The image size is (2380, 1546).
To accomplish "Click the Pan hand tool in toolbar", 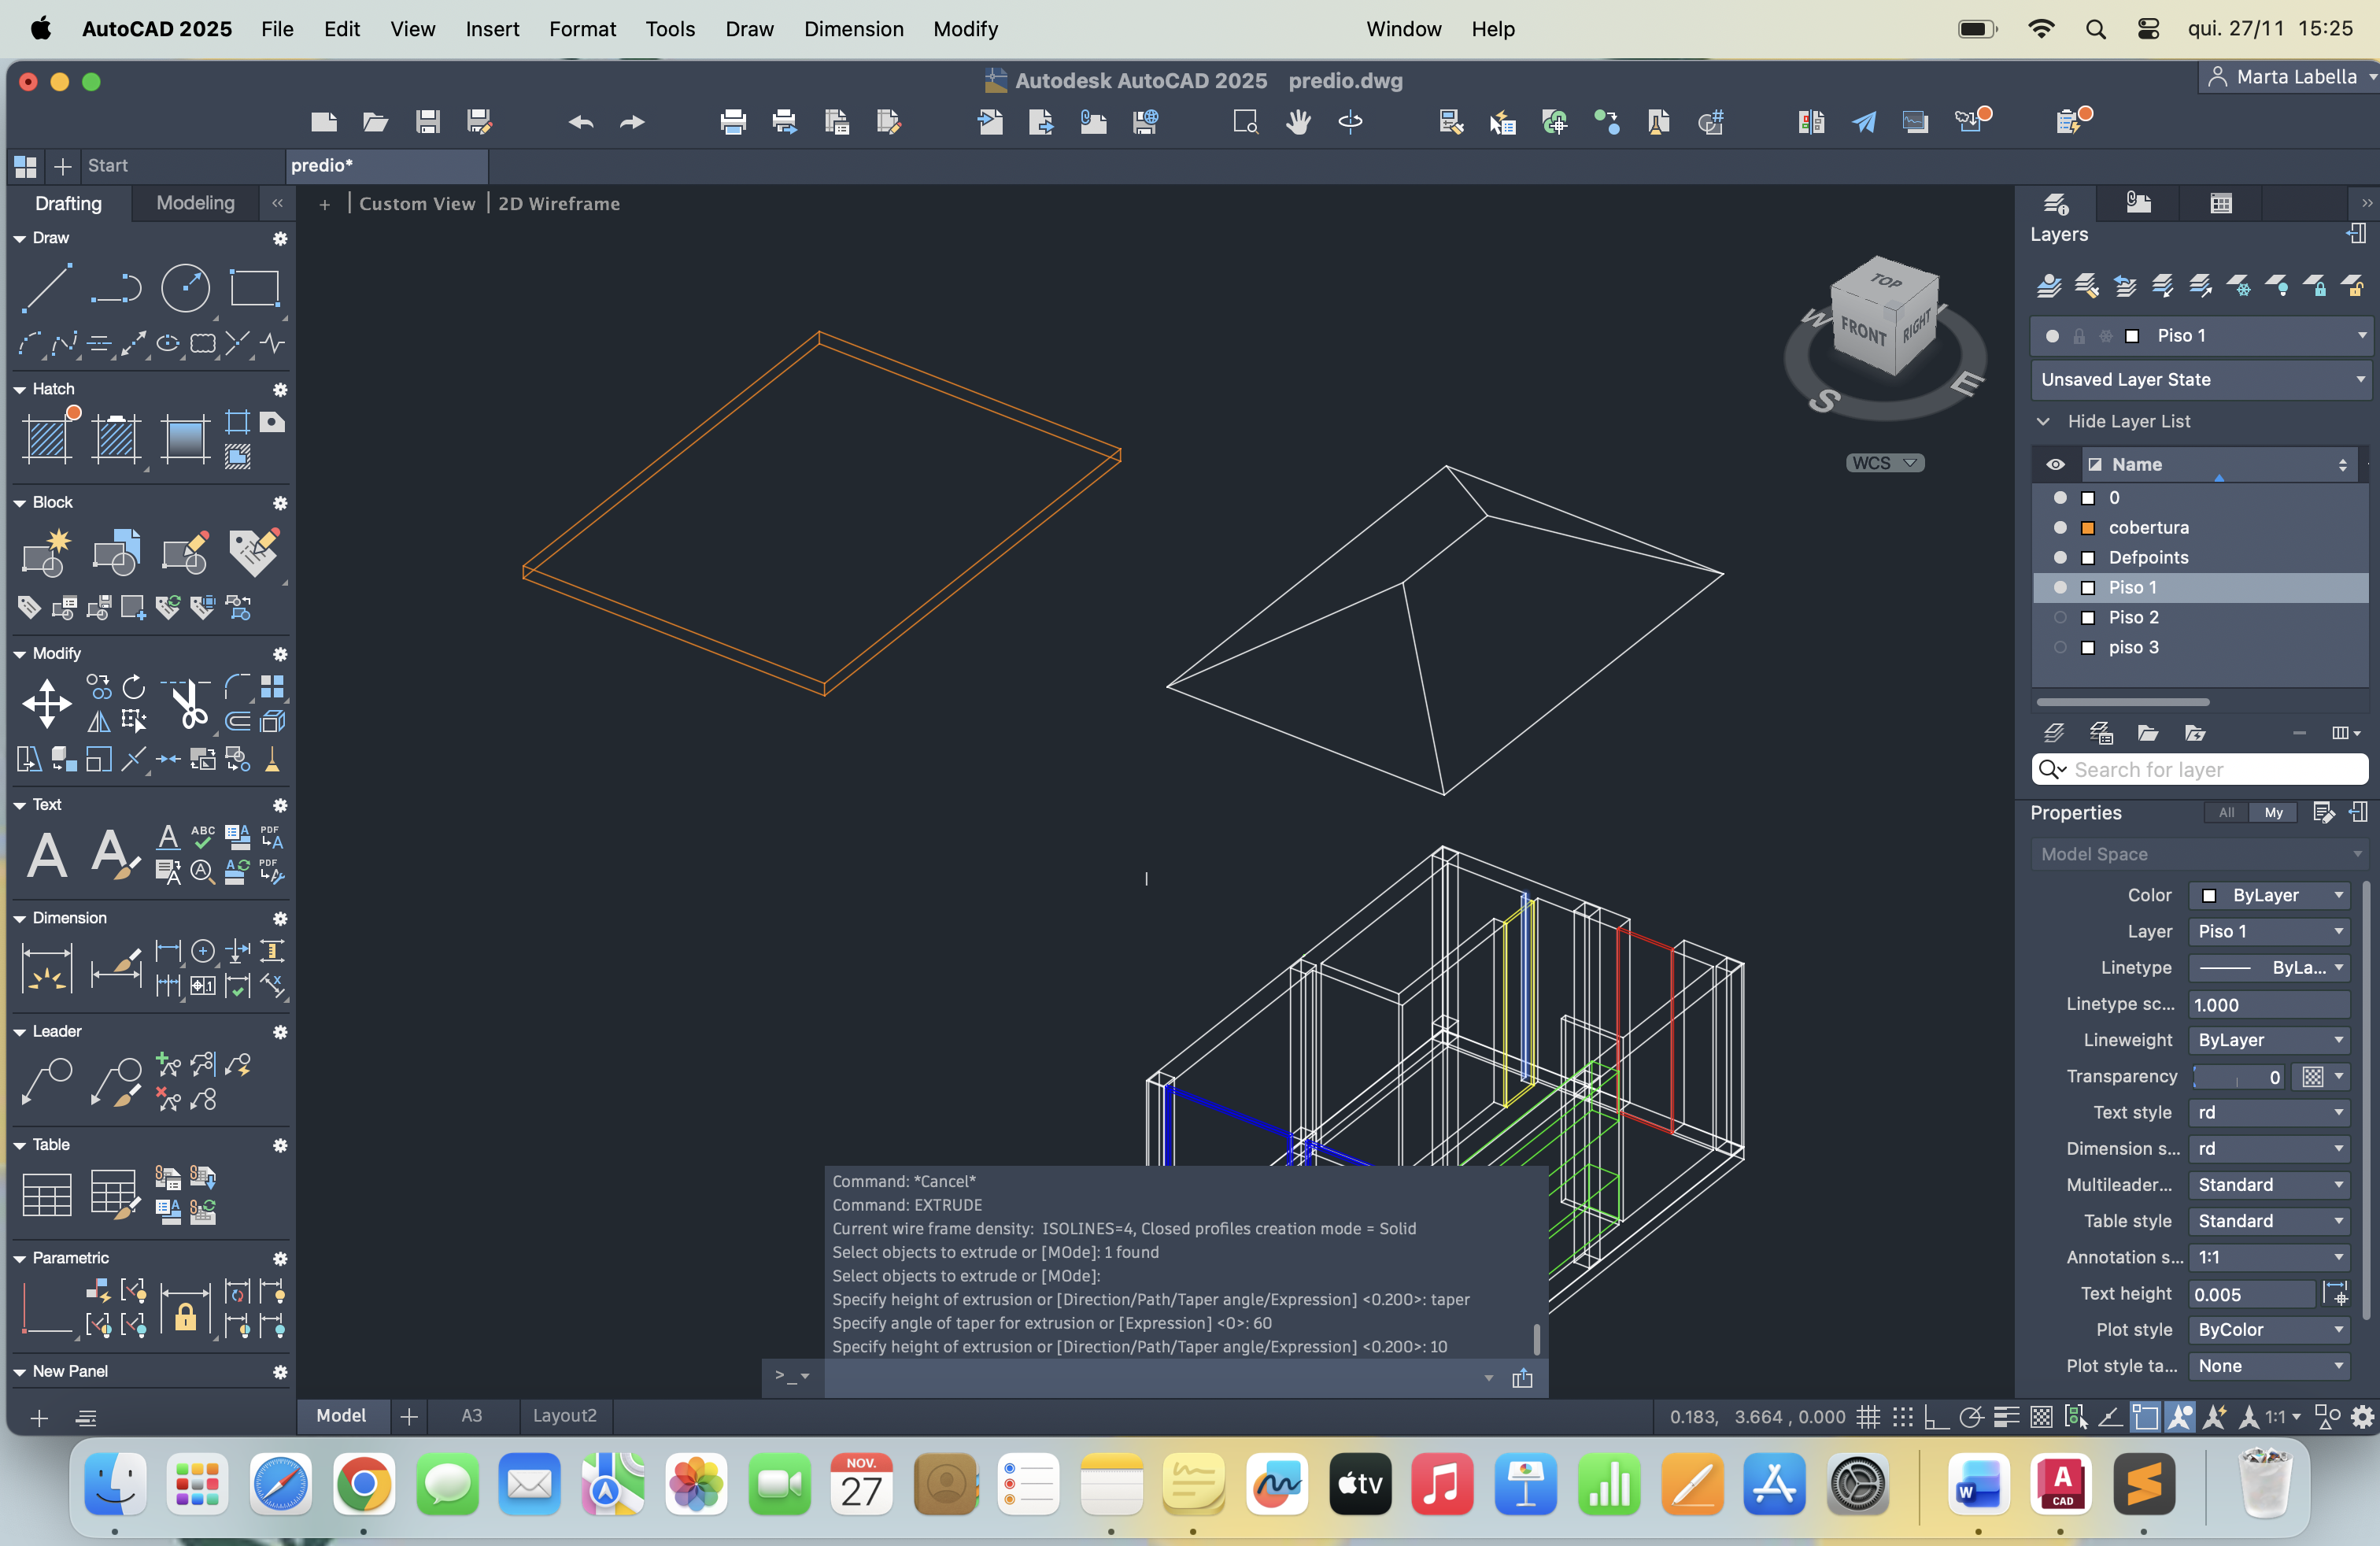I will pos(1298,122).
